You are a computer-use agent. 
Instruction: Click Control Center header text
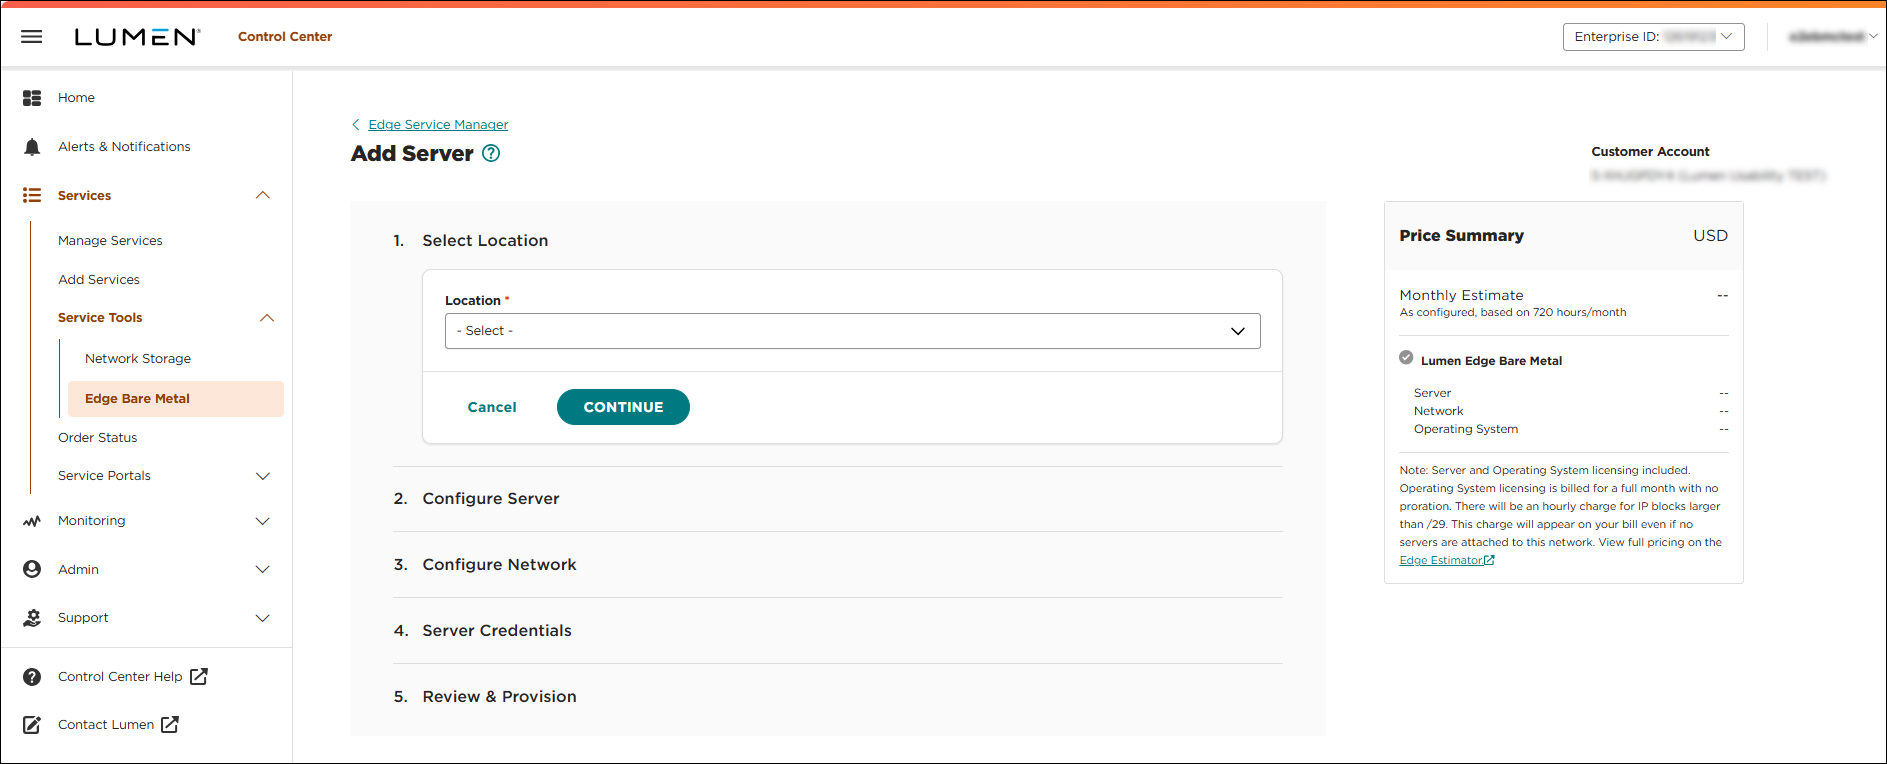tap(285, 37)
